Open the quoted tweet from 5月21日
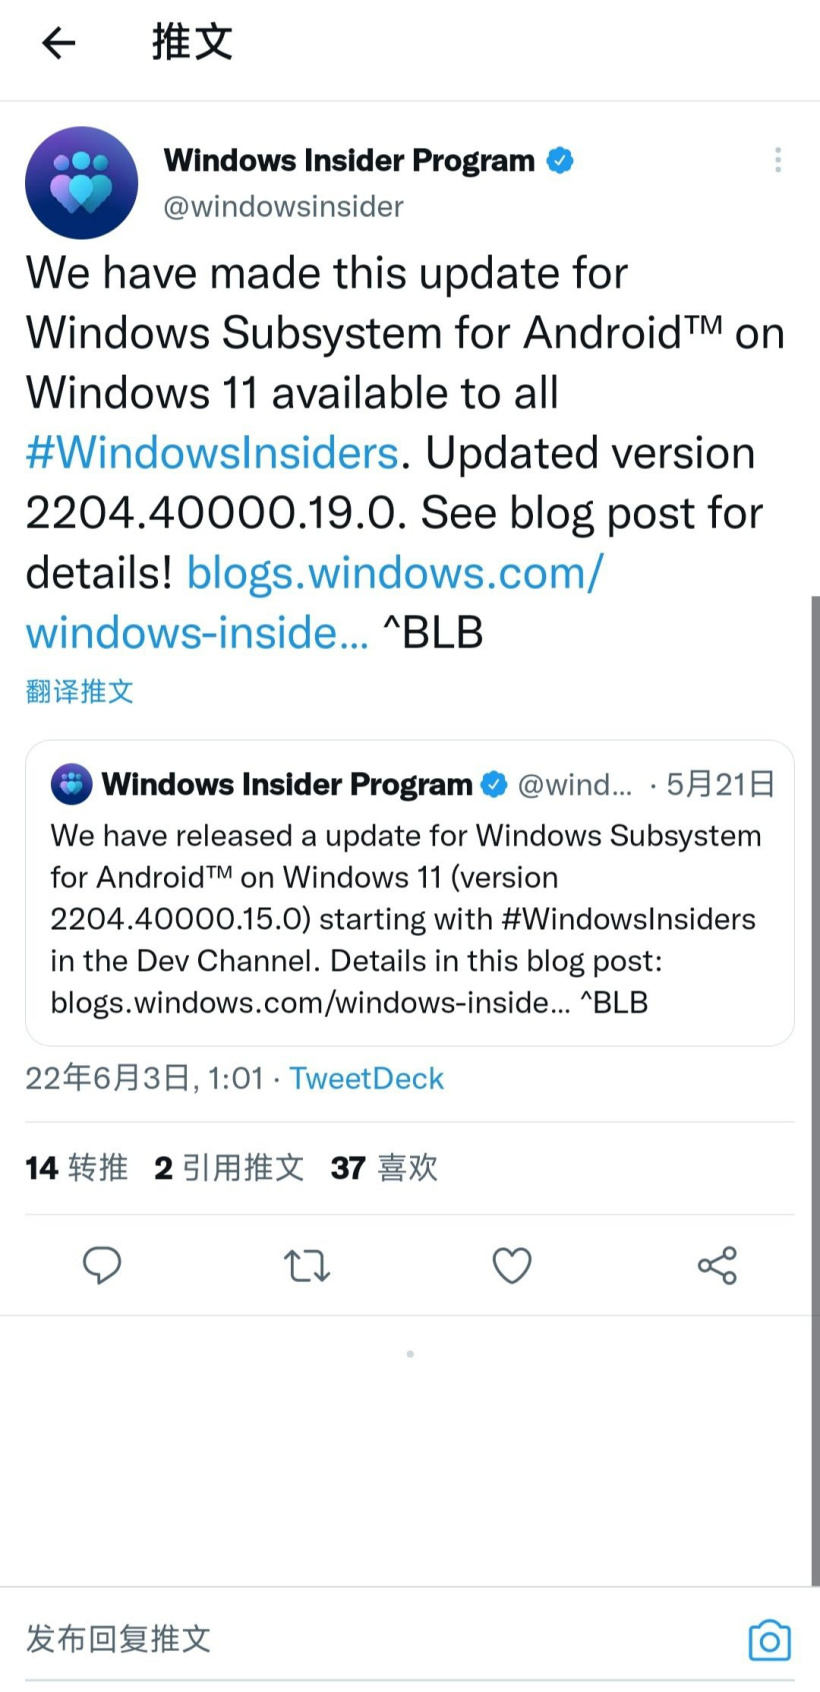The height and width of the screenshot is (1692, 820). click(410, 893)
